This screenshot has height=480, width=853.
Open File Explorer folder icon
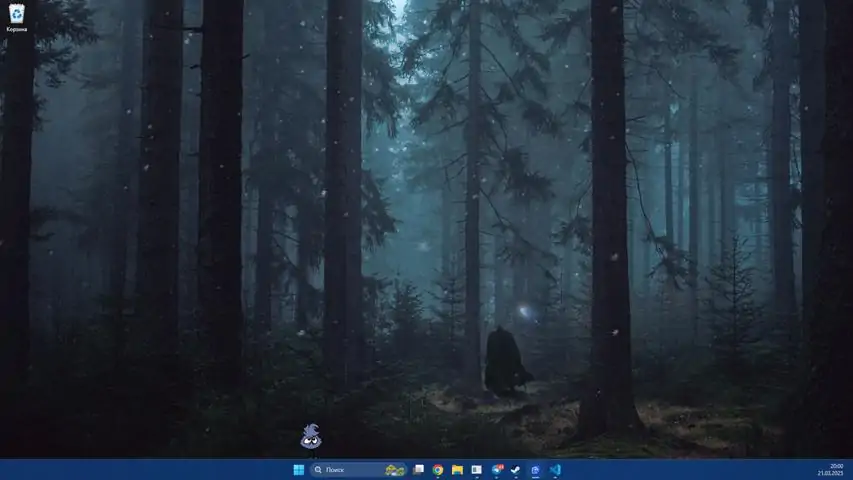click(x=457, y=470)
